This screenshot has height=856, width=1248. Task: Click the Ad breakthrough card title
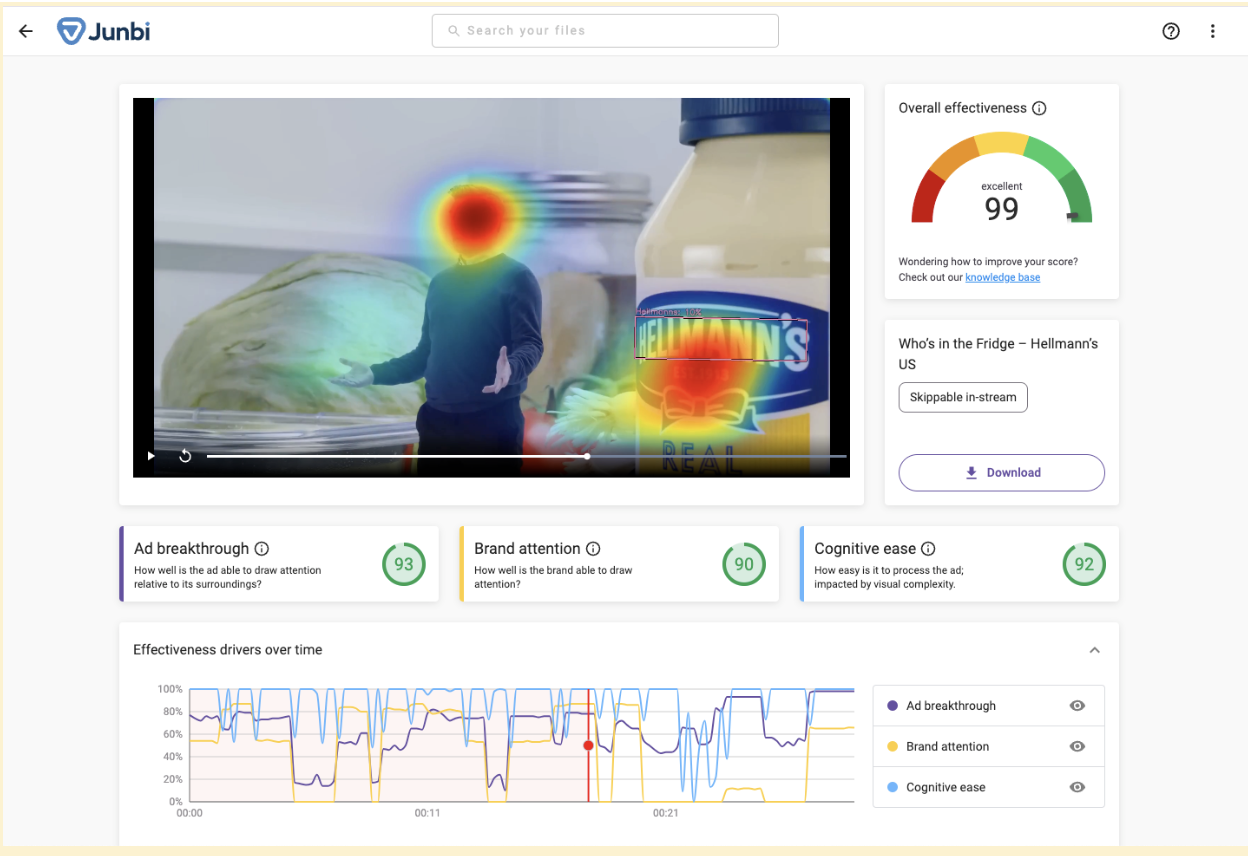point(191,549)
